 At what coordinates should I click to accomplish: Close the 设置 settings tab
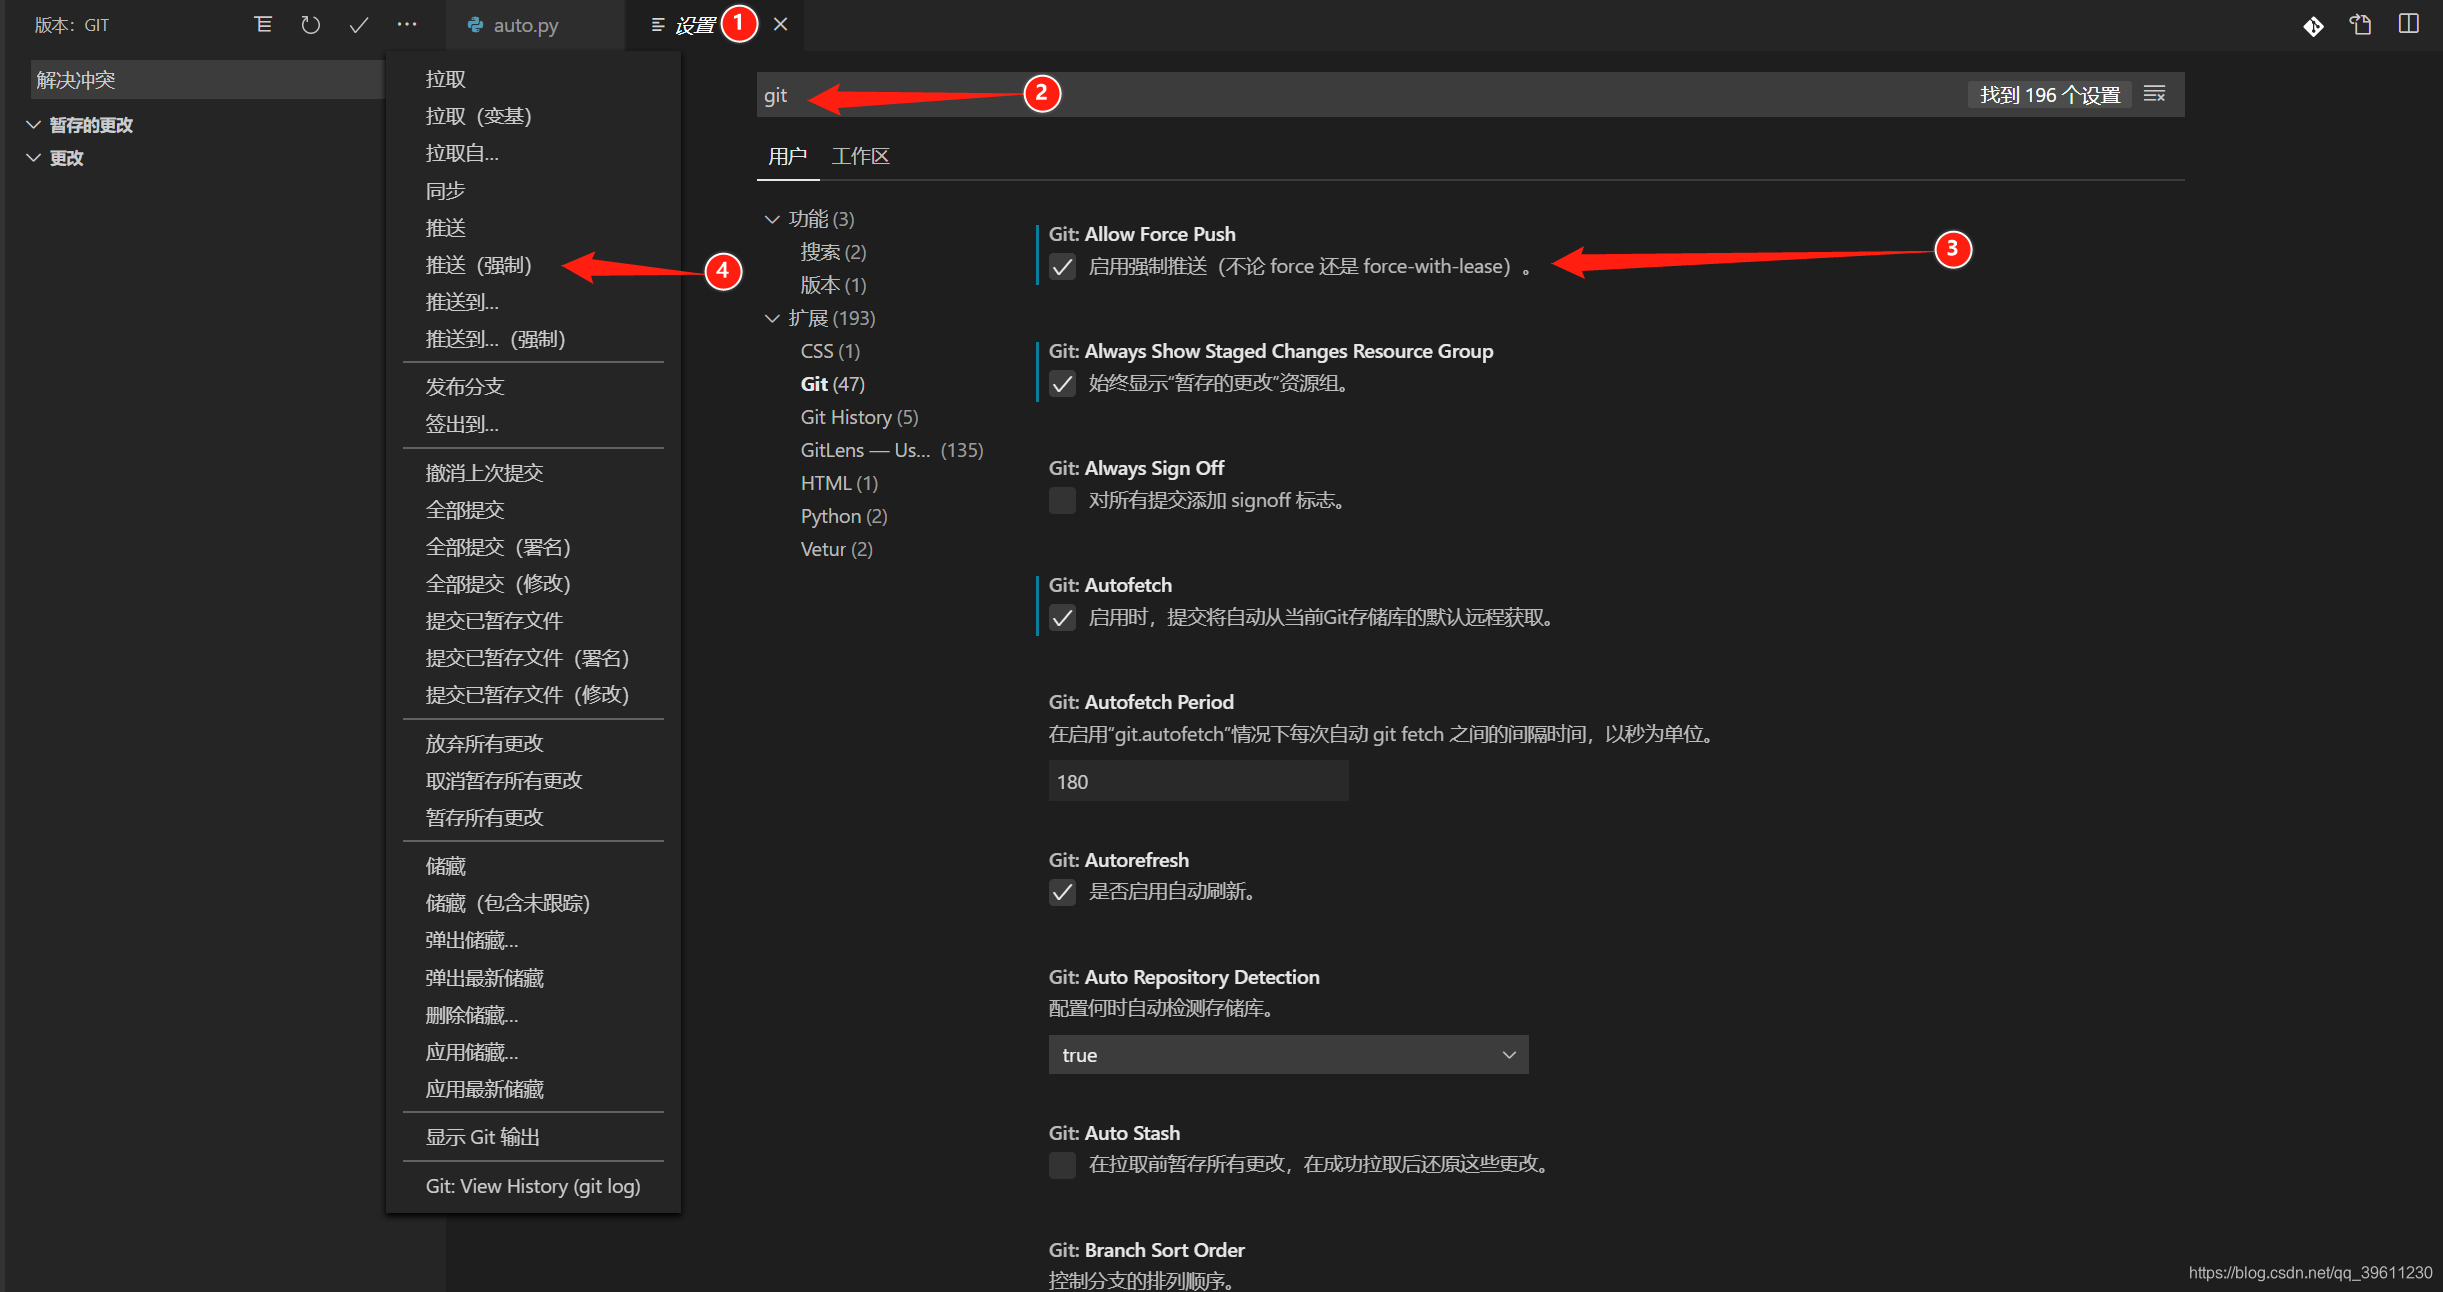pos(781,24)
